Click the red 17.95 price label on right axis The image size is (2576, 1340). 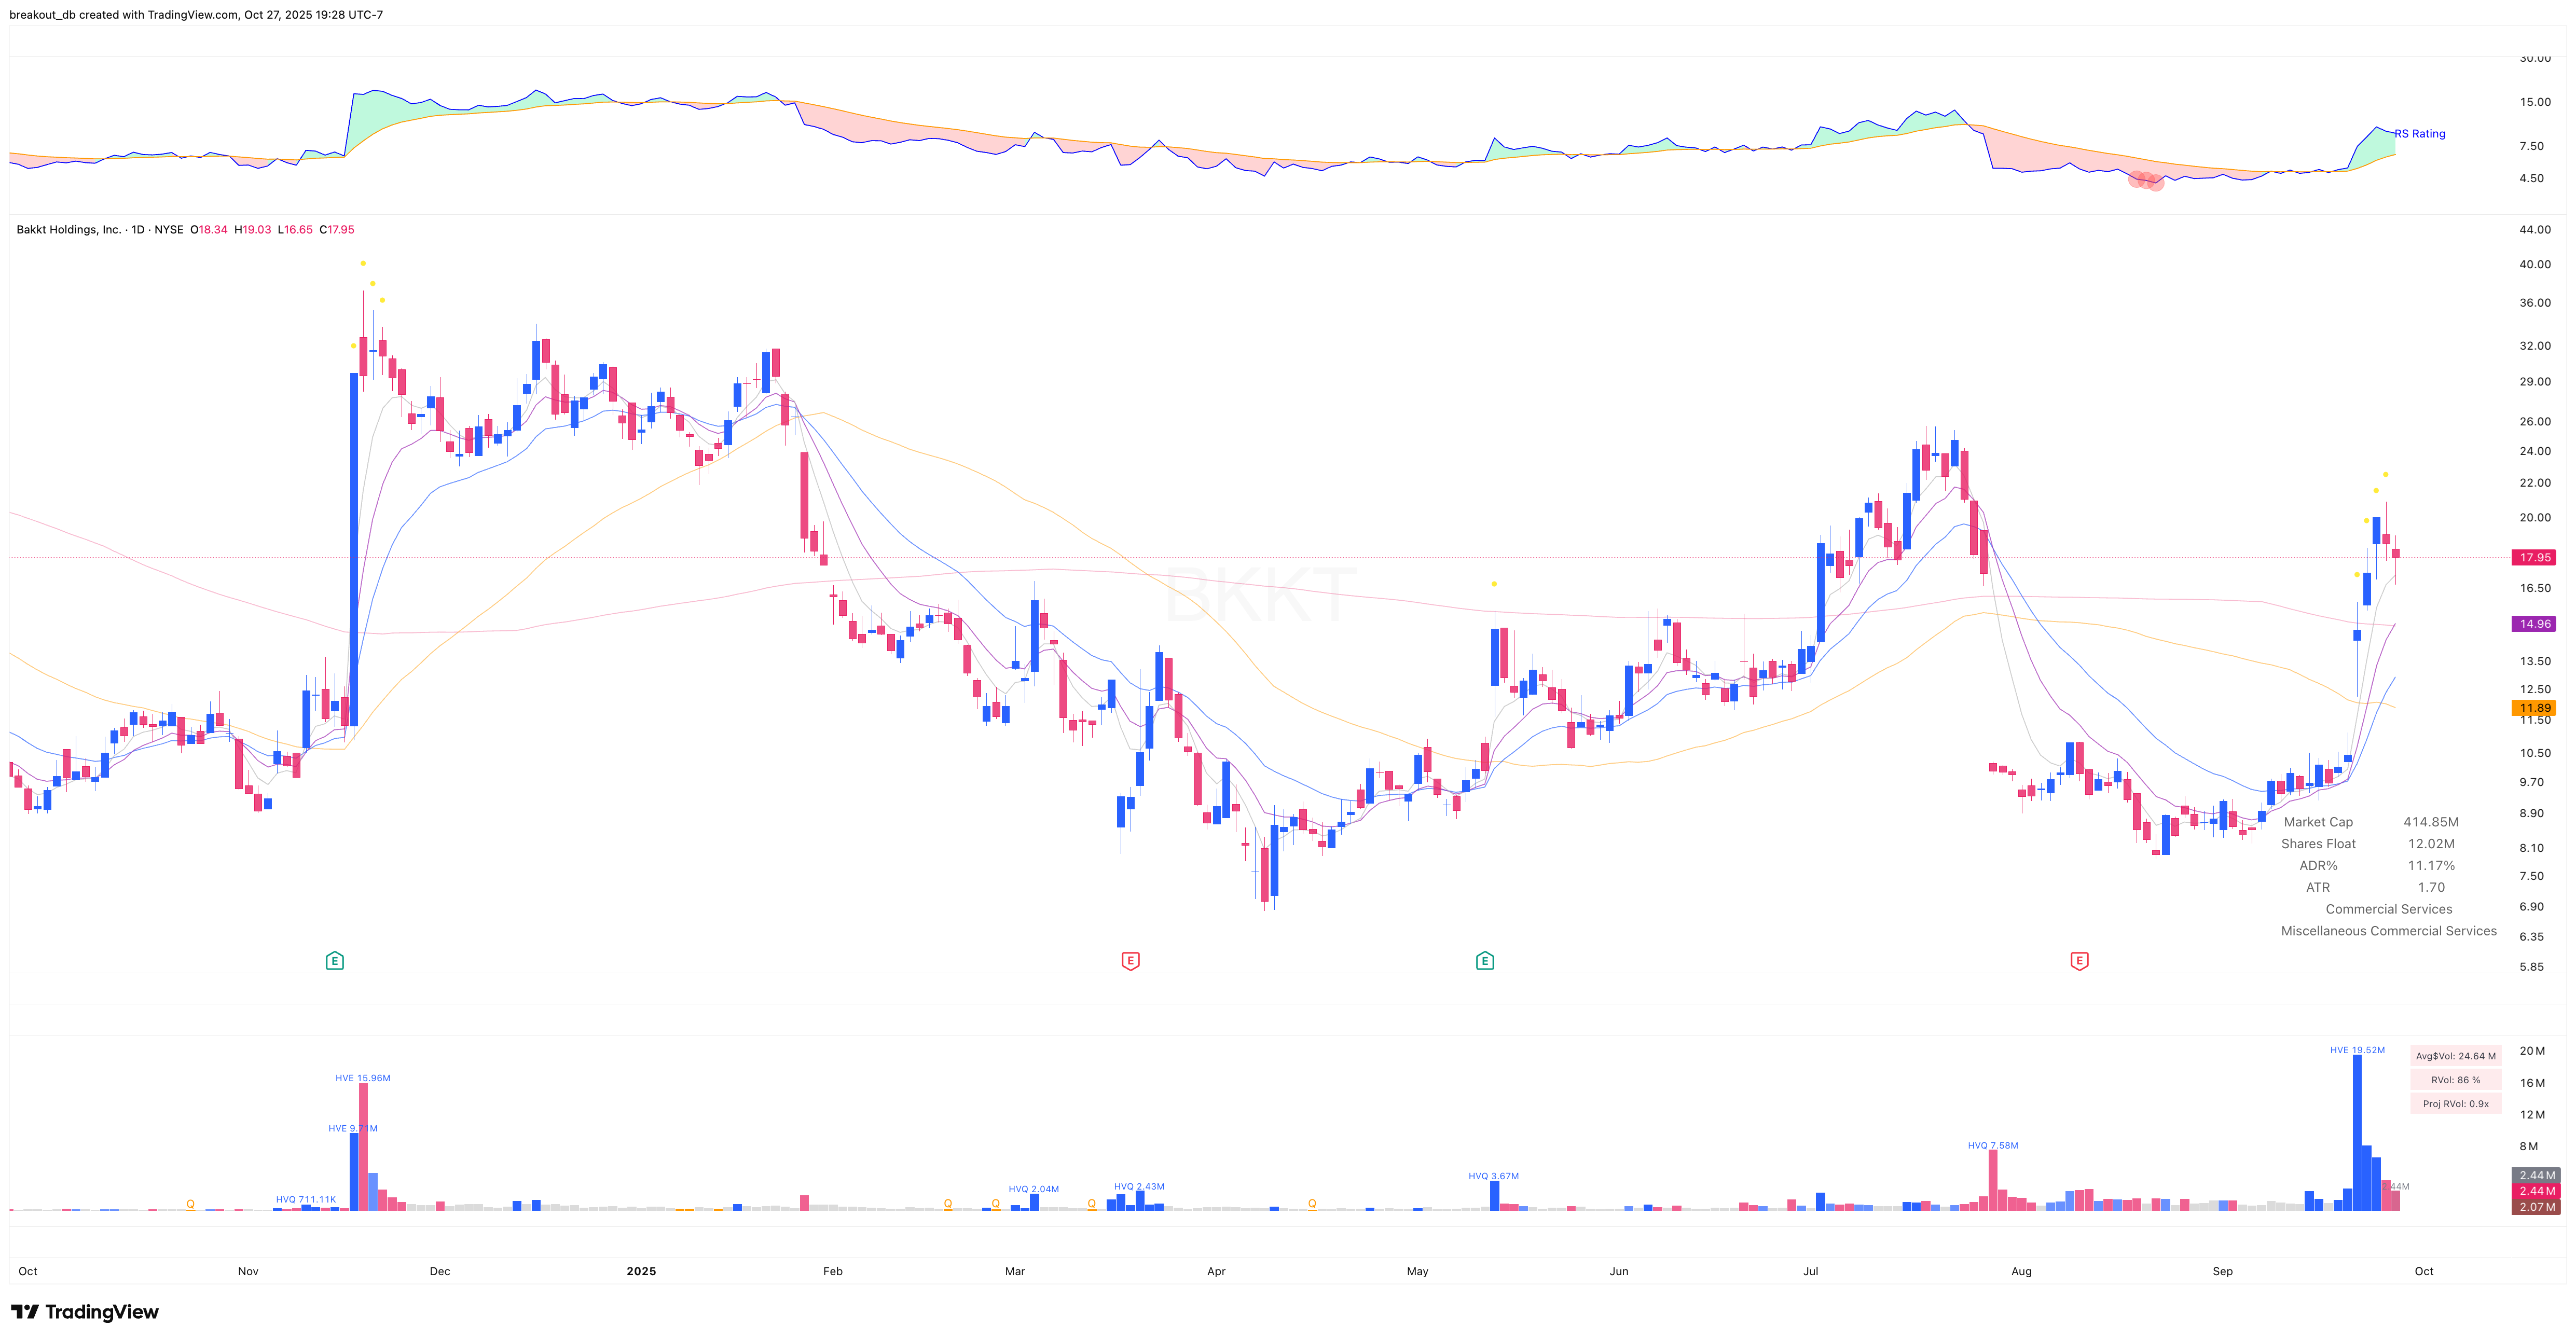coord(2533,557)
